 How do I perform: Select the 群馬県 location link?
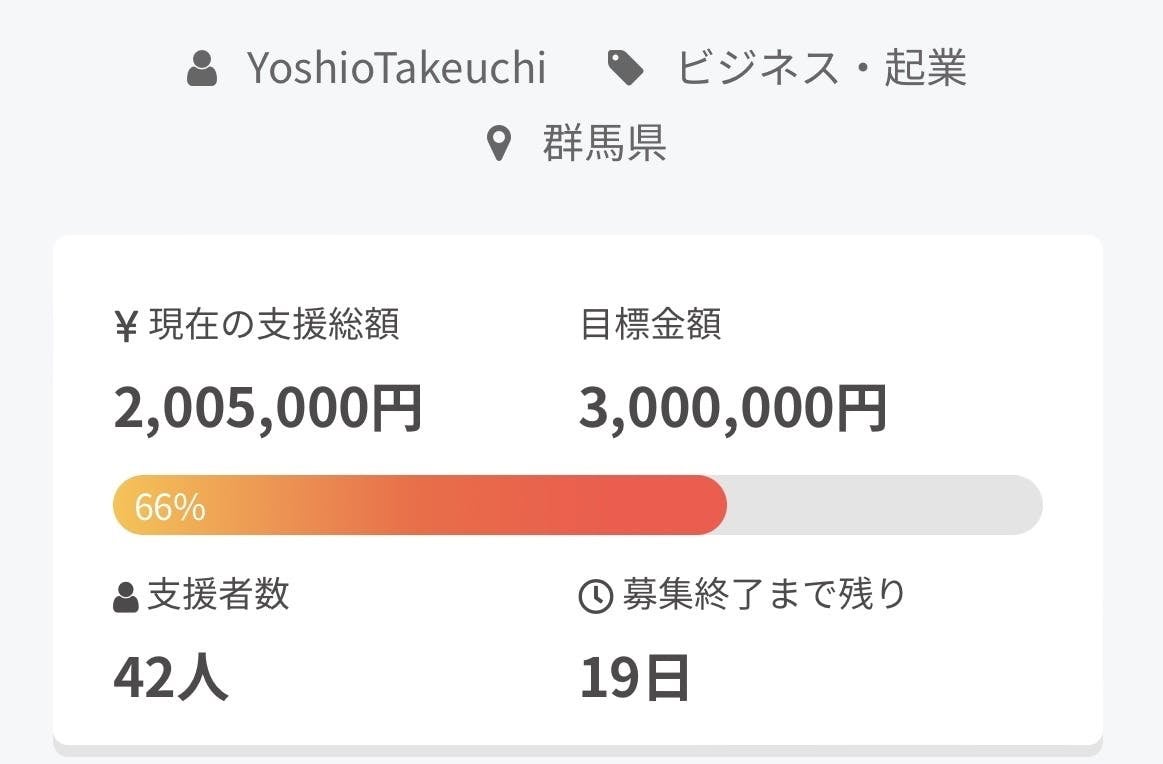pos(604,144)
